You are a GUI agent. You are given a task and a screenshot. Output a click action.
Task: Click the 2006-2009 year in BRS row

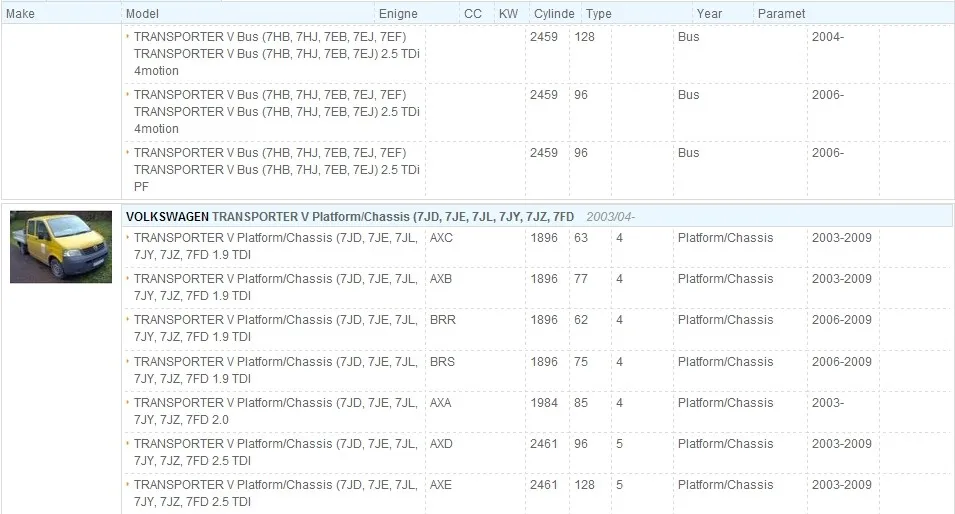pos(842,362)
